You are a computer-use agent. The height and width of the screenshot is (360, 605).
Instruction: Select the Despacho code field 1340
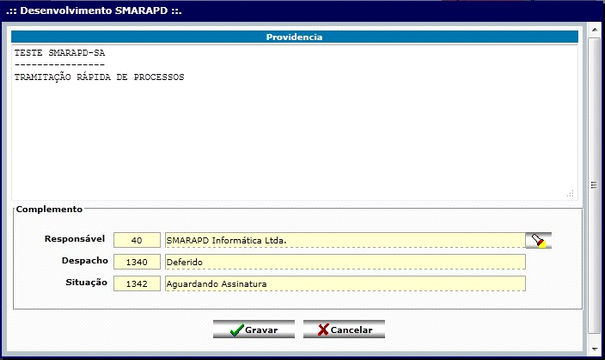(x=137, y=262)
